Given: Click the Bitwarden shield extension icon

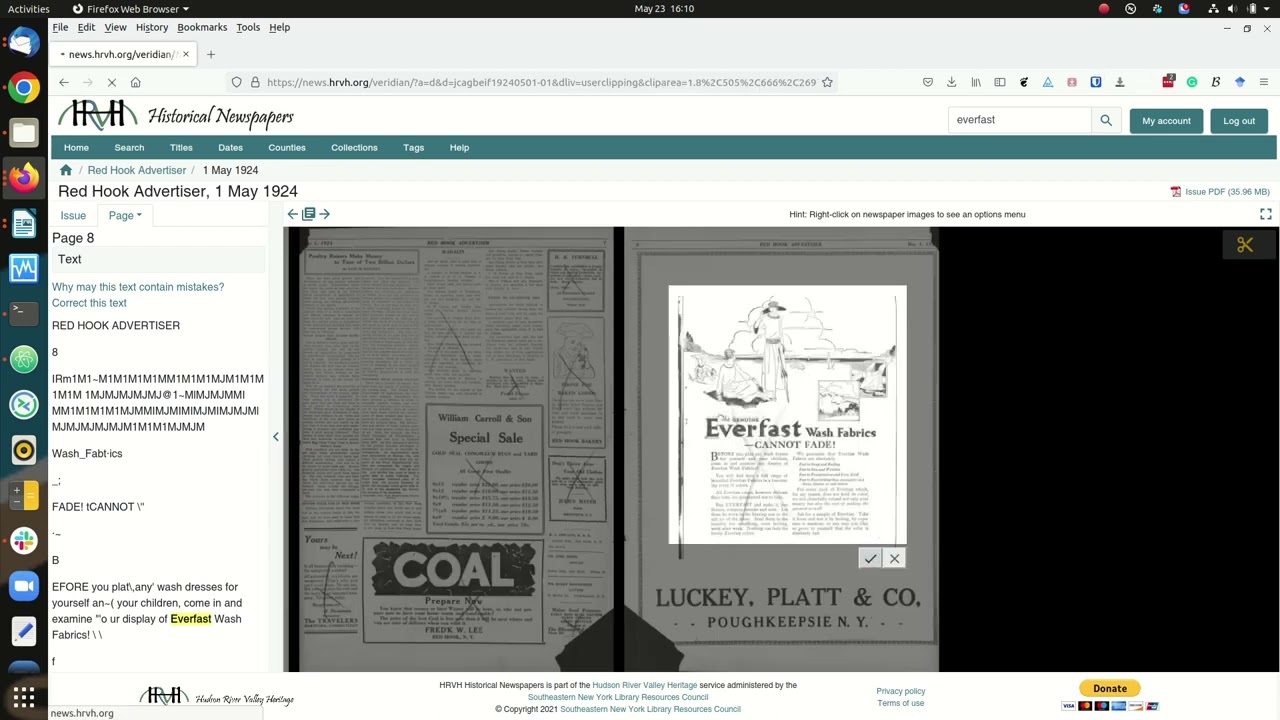Looking at the screenshot, I should coord(1096,82).
